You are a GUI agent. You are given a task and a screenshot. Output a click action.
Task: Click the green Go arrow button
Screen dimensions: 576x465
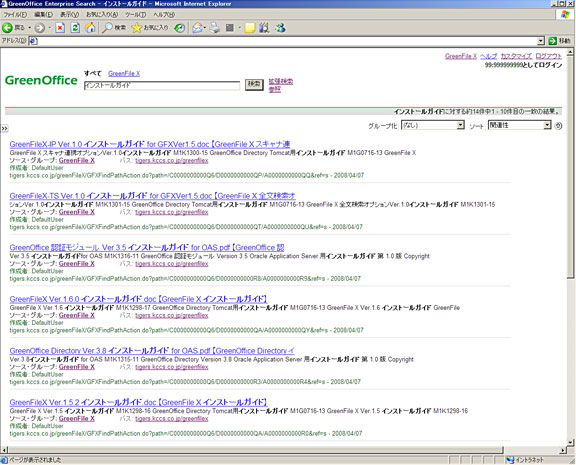pyautogui.click(x=552, y=41)
